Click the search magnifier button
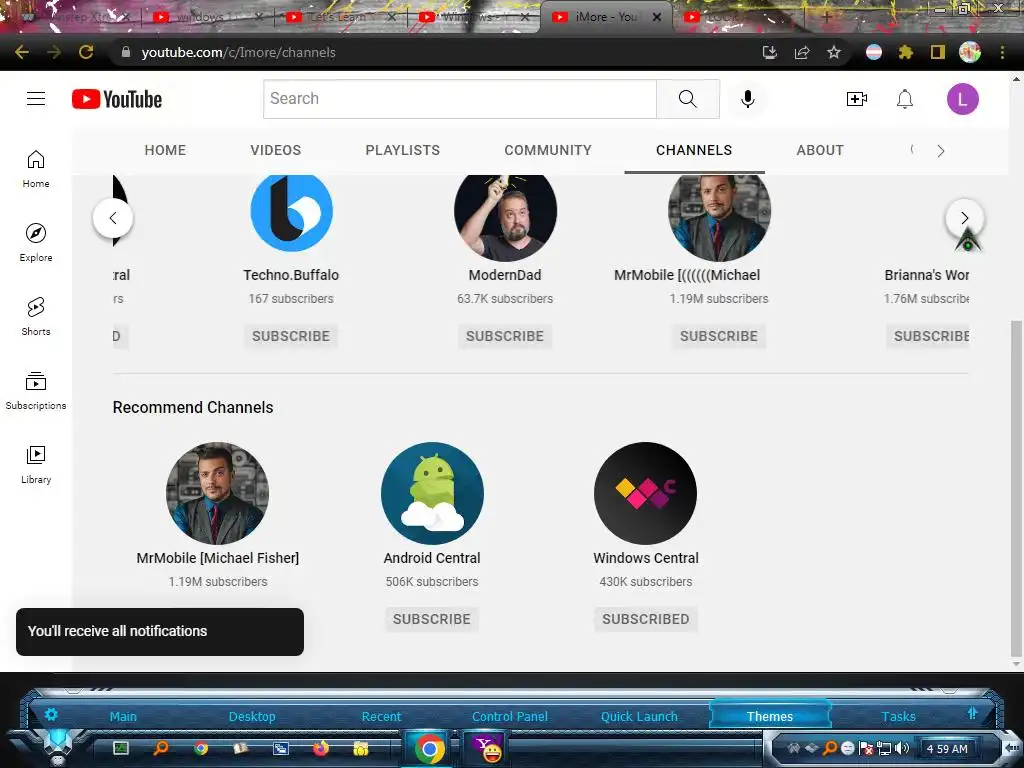Image resolution: width=1024 pixels, height=768 pixels. [x=688, y=99]
